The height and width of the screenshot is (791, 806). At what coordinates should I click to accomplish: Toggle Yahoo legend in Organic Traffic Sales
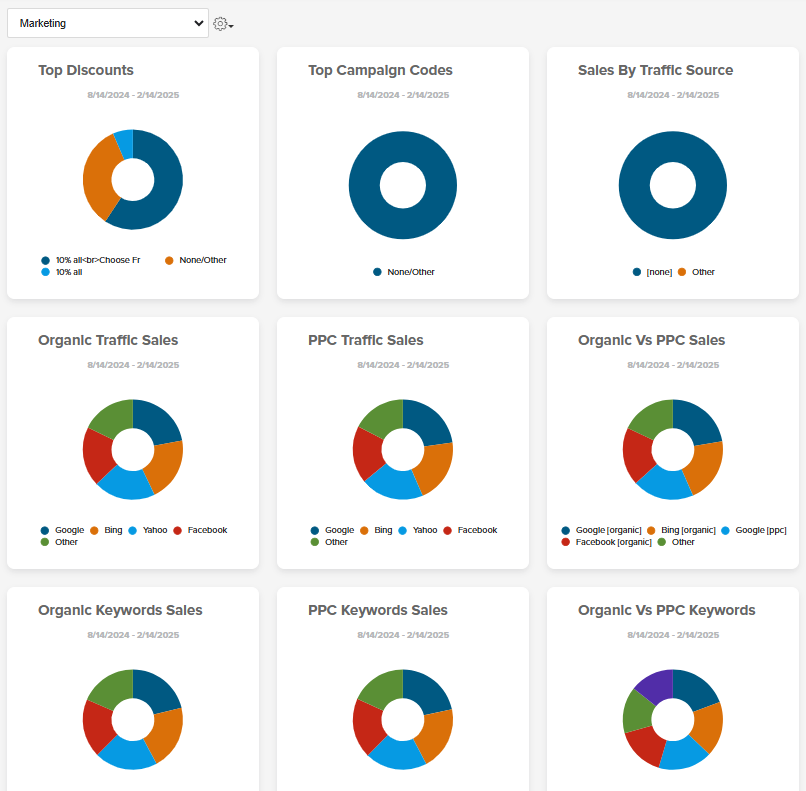click(x=148, y=530)
